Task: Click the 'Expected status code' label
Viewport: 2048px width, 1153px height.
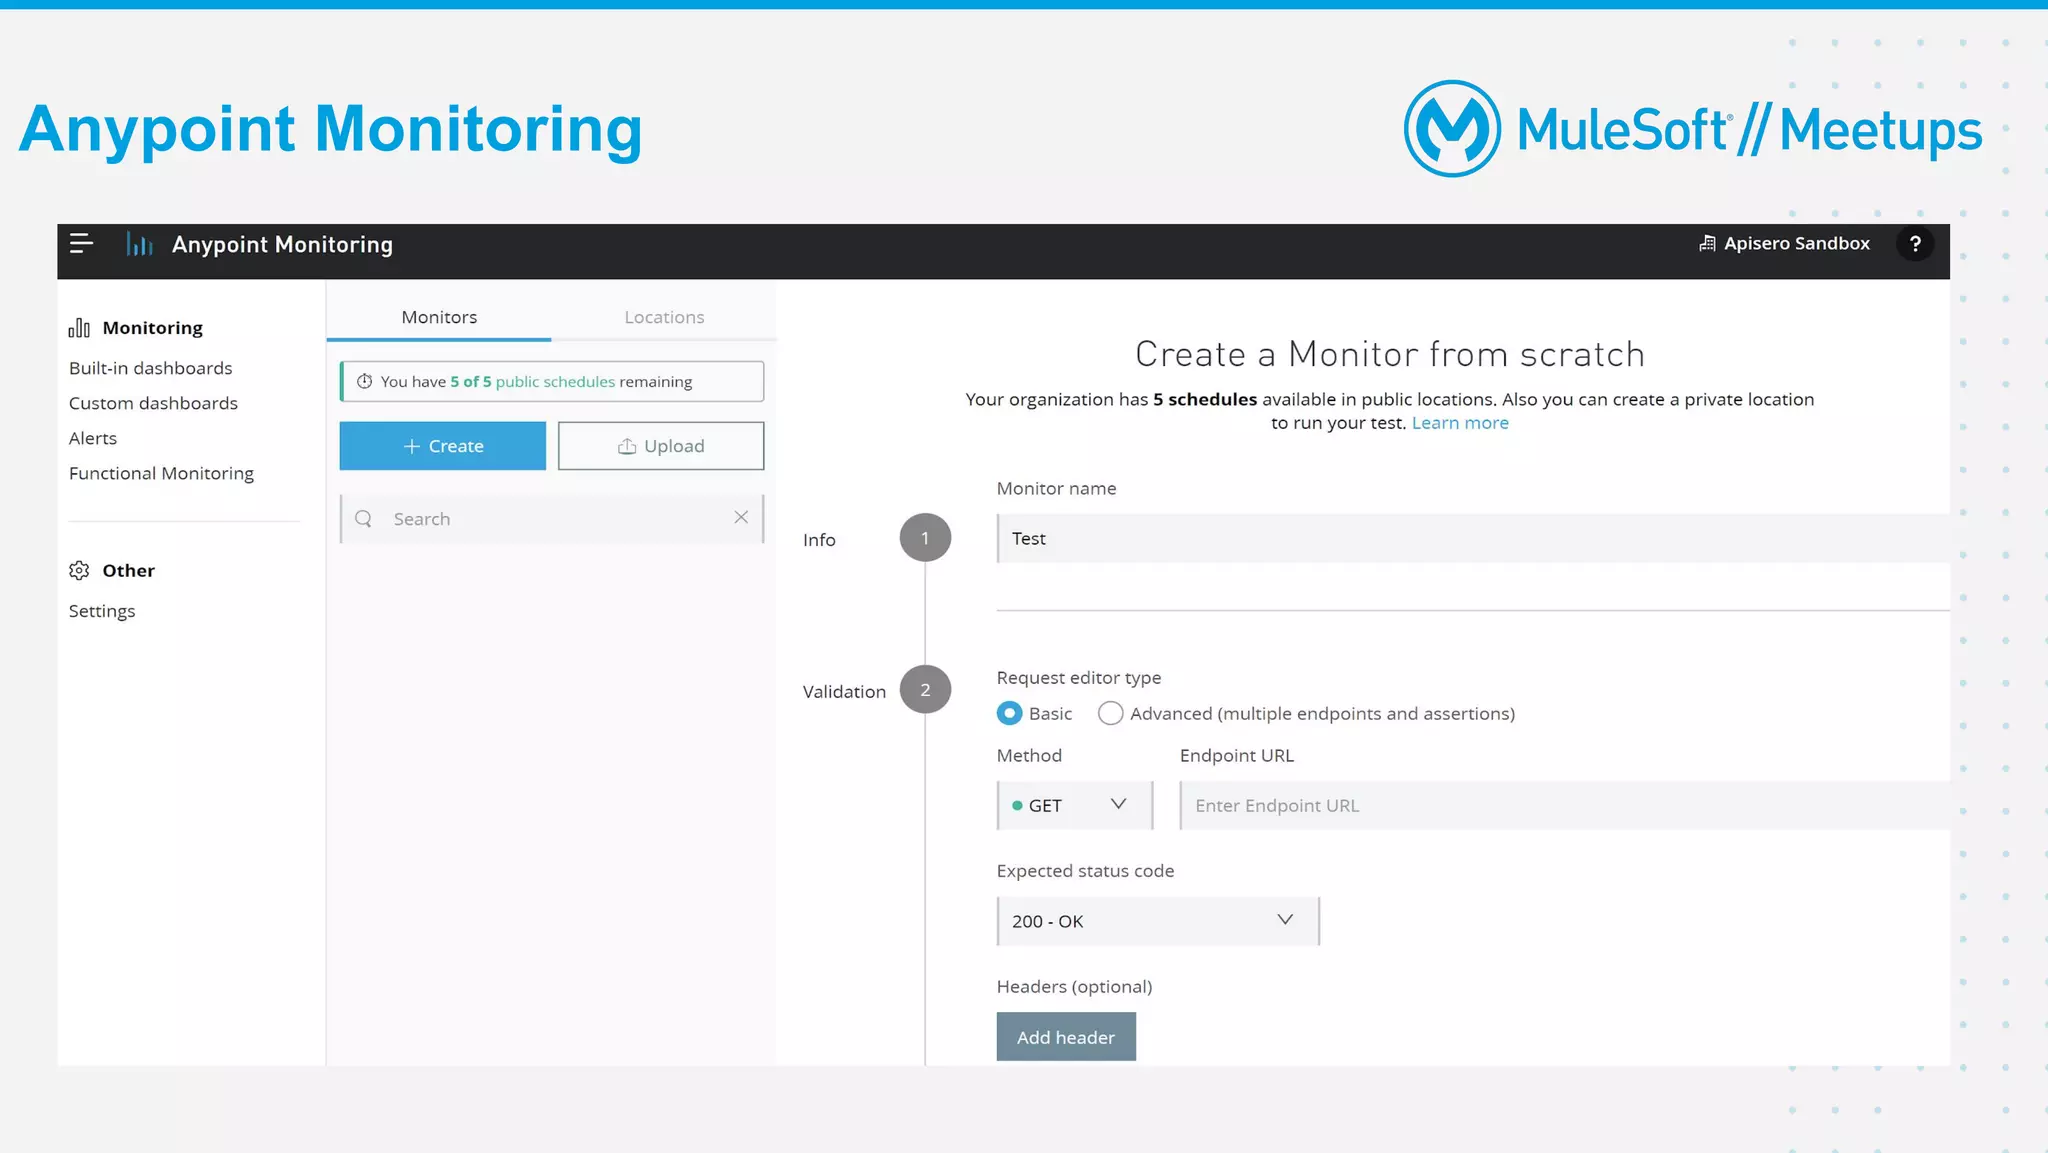Action: 1085,871
